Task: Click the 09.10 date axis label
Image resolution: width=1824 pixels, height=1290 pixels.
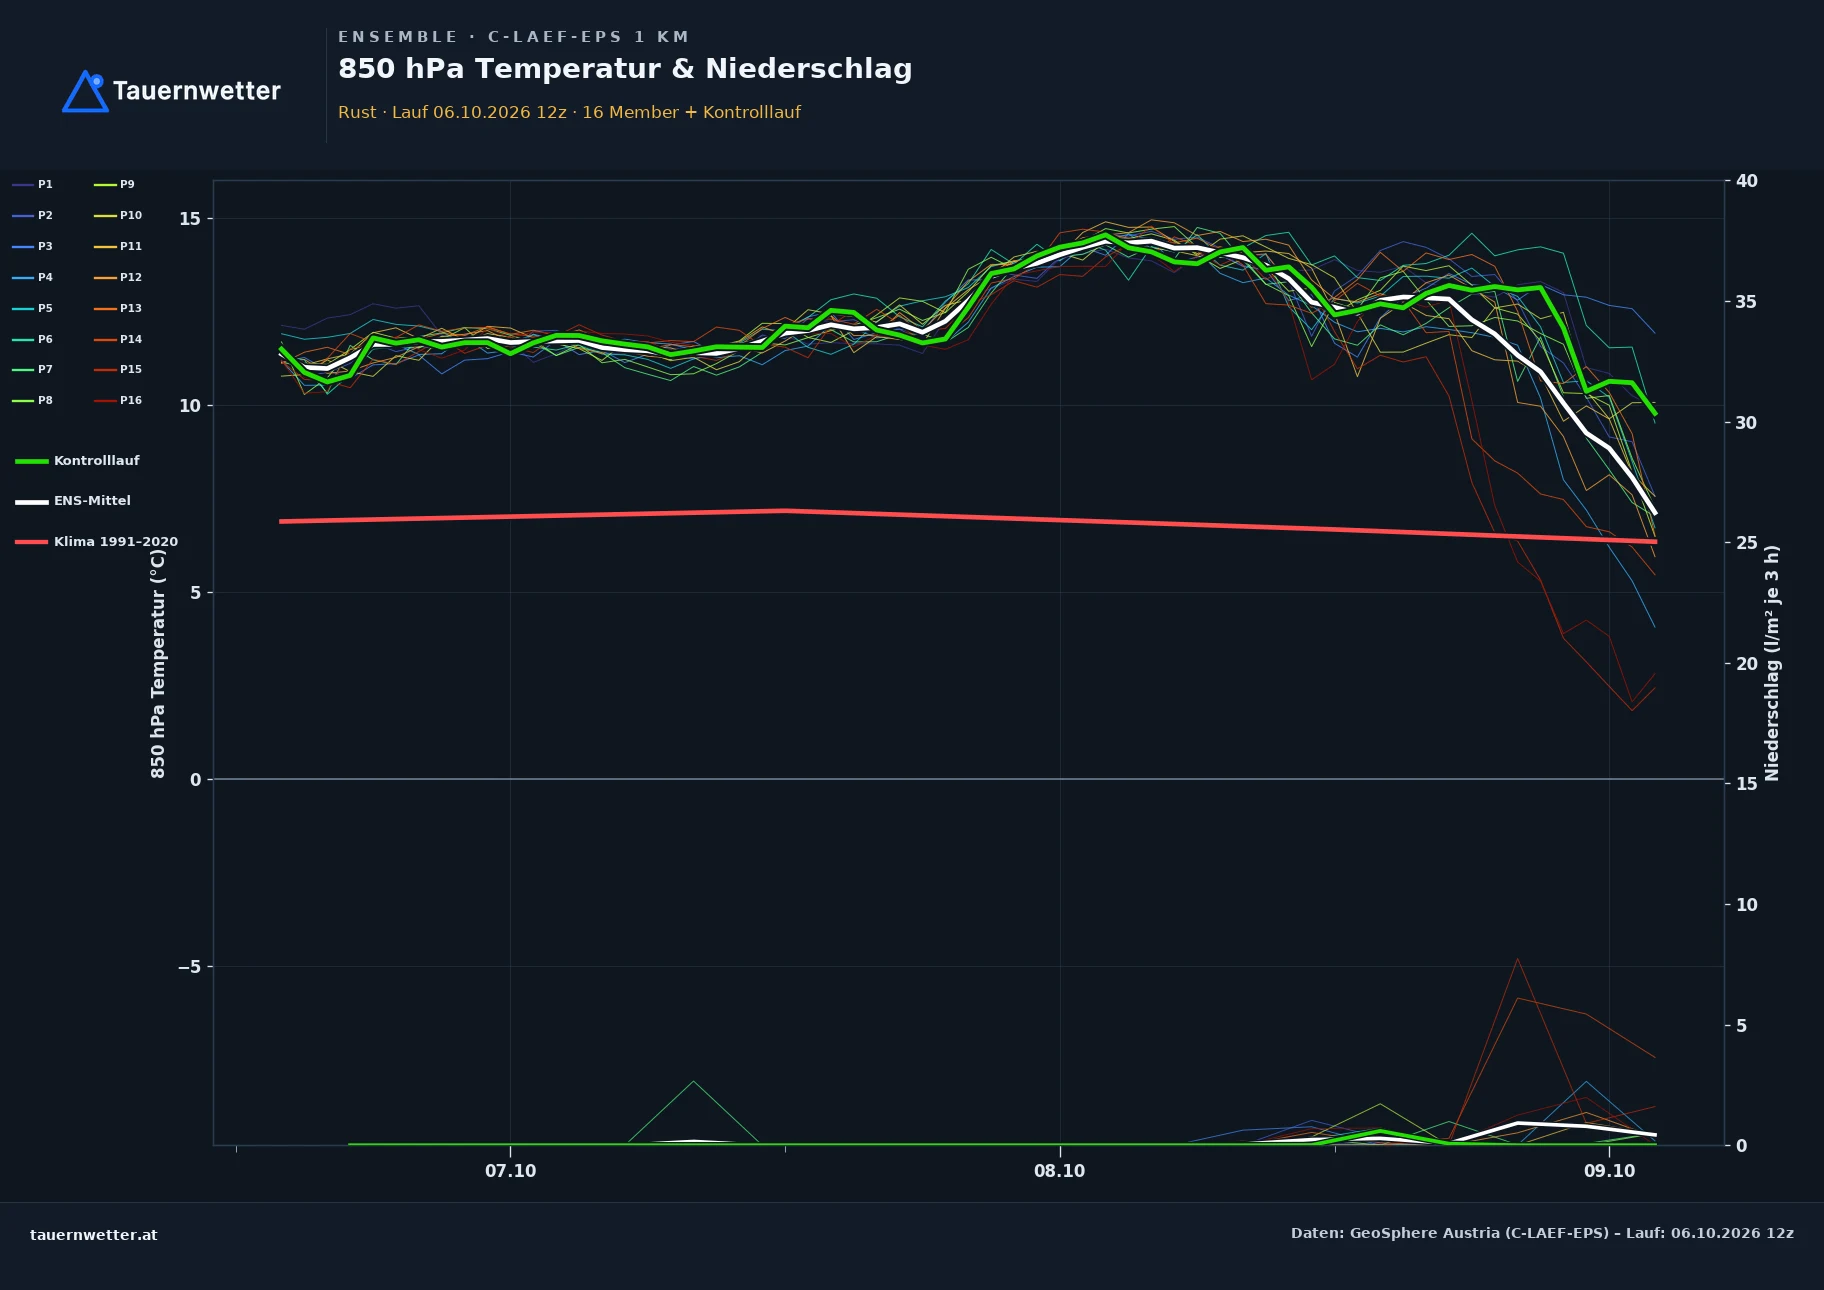Action: pyautogui.click(x=1609, y=1171)
